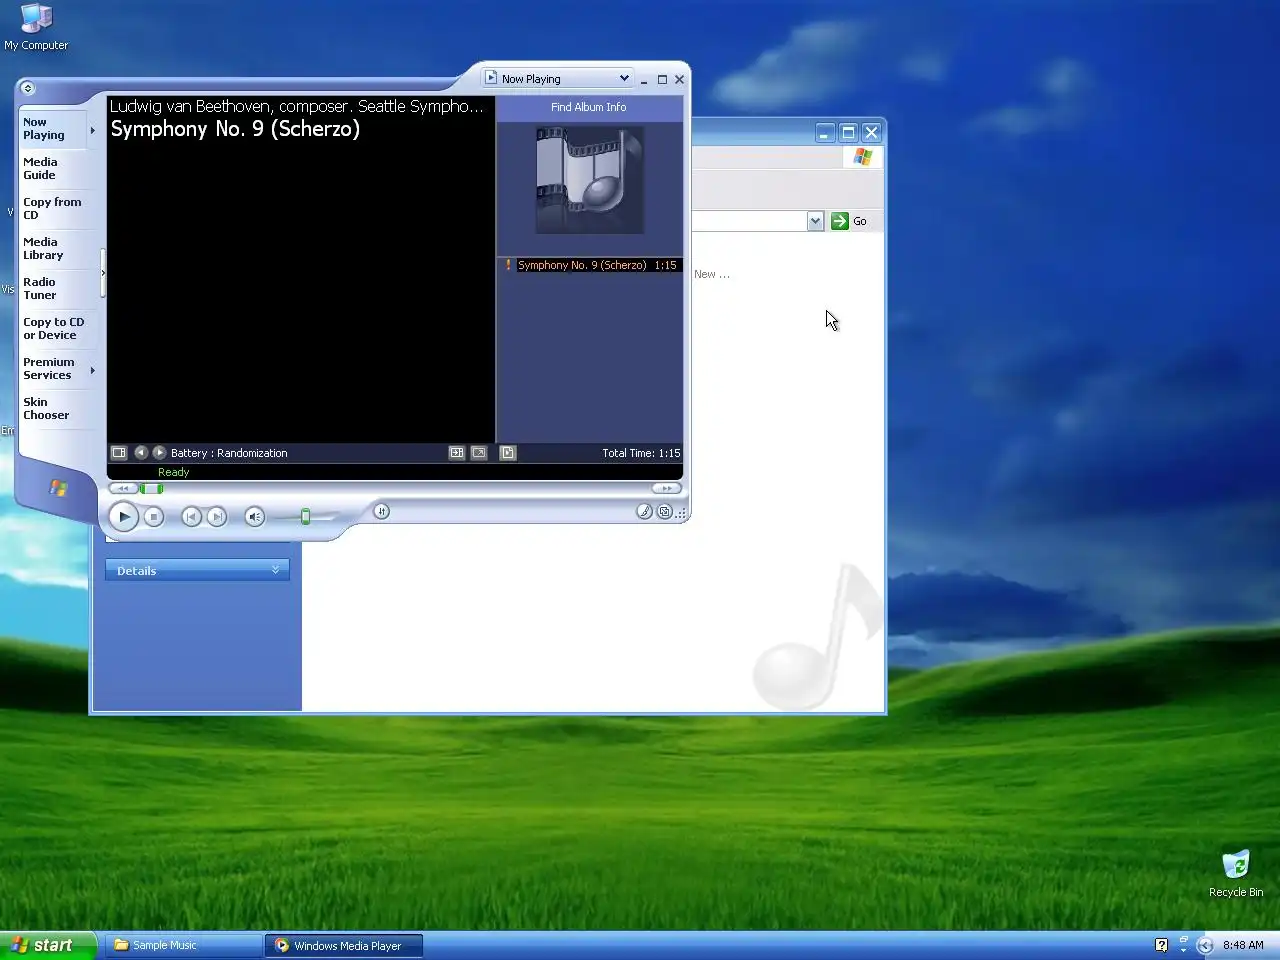
Task: Click the clock showing 8:48 AM
Action: point(1243,945)
